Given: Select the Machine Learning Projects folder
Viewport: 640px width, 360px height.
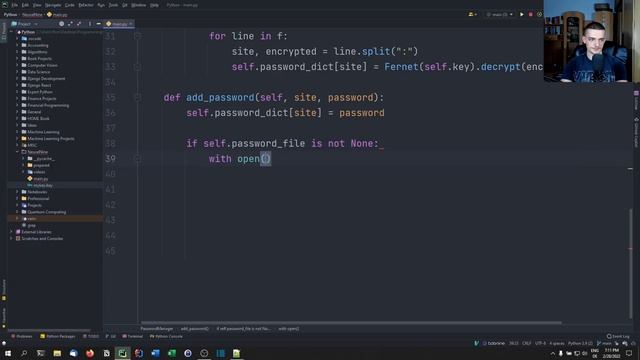Looking at the screenshot, I should [51, 139].
